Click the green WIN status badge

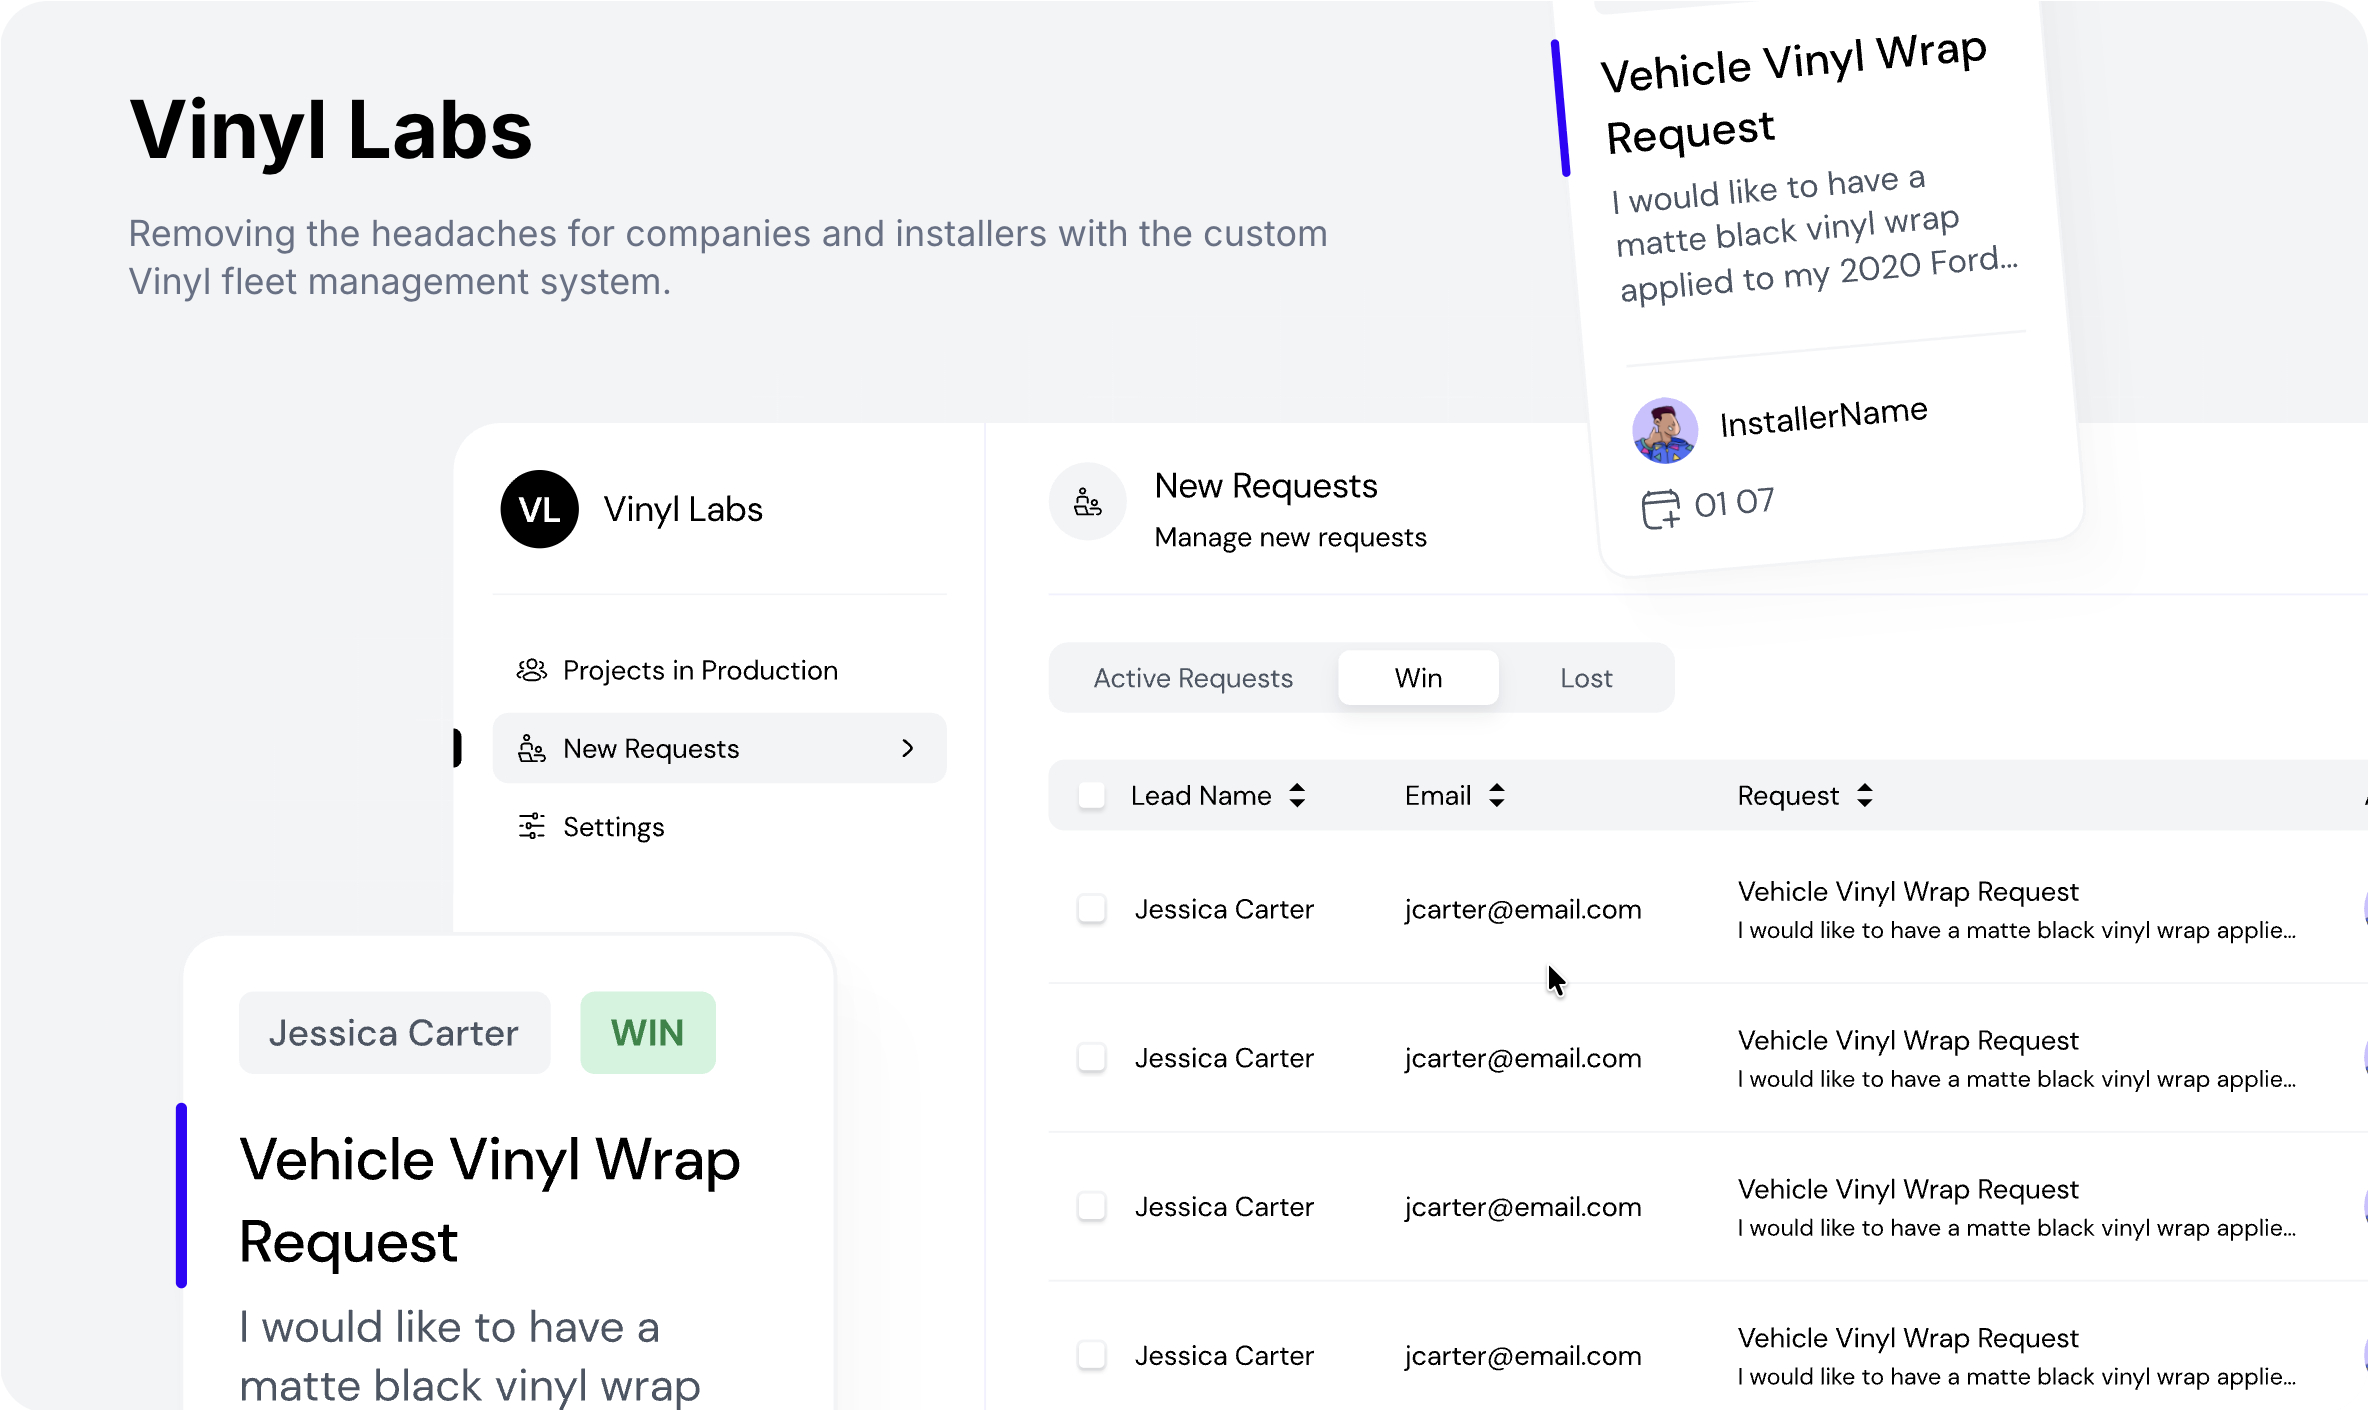coord(647,1032)
